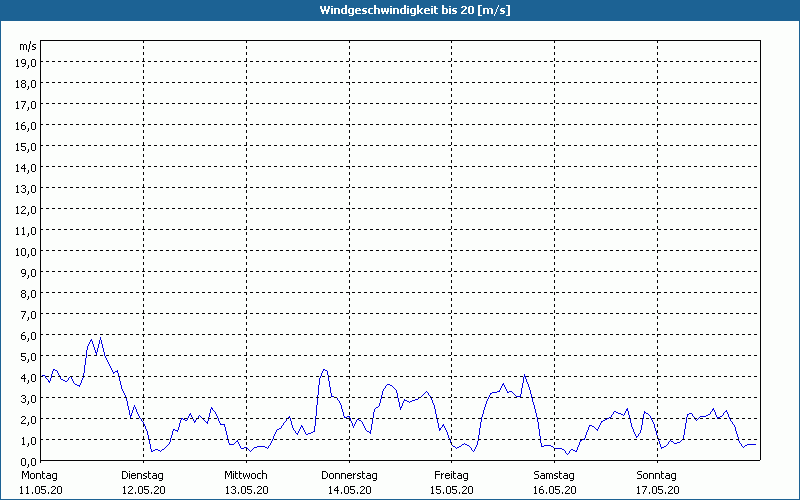800x500 pixels.
Task: Click the "m/s" unit label above the y-axis
Action: click(28, 46)
